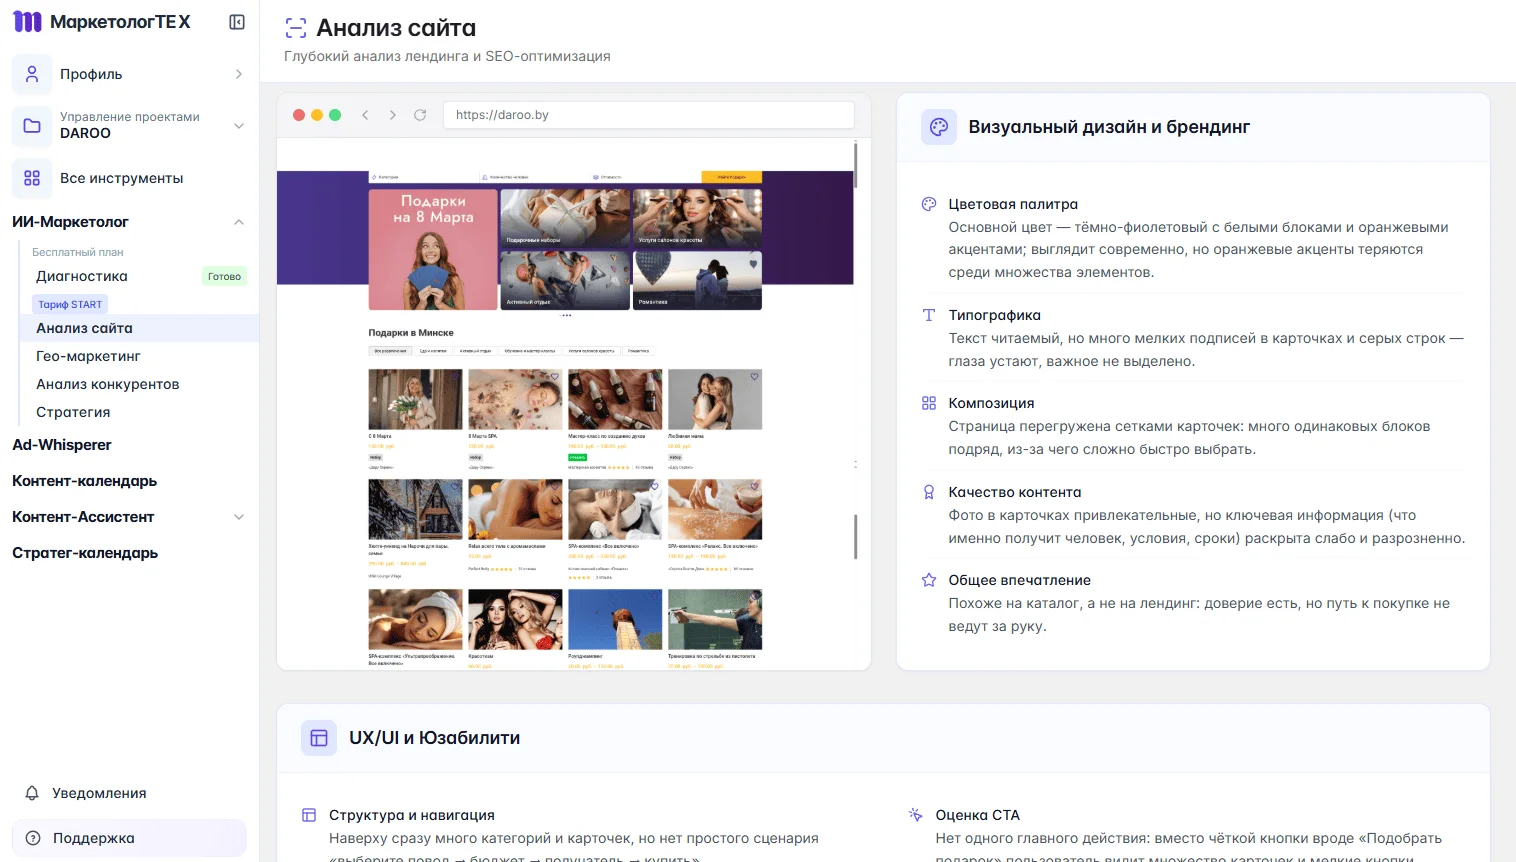Image resolution: width=1516 pixels, height=862 pixels.
Task: Click the Уведомления bell icon
Action: click(x=32, y=792)
